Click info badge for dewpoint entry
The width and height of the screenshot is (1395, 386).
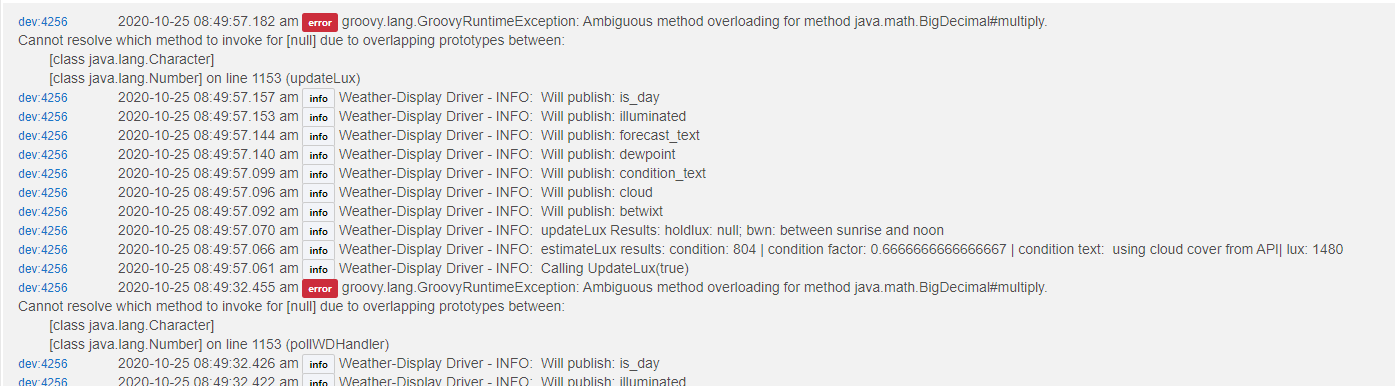pyautogui.click(x=319, y=155)
